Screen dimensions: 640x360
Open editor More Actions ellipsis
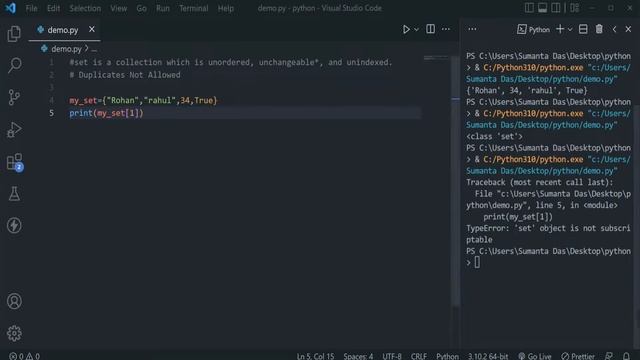(446, 29)
